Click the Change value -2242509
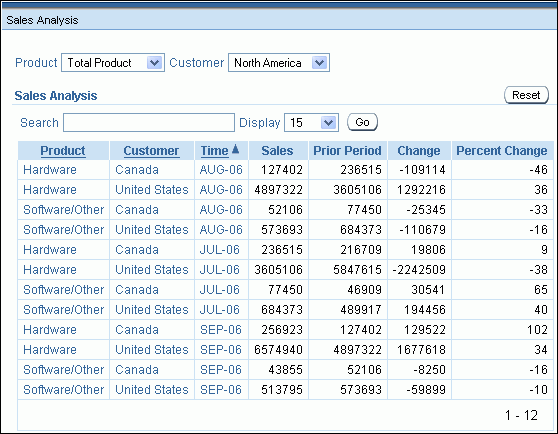Viewport: 558px width, 434px height. click(419, 270)
